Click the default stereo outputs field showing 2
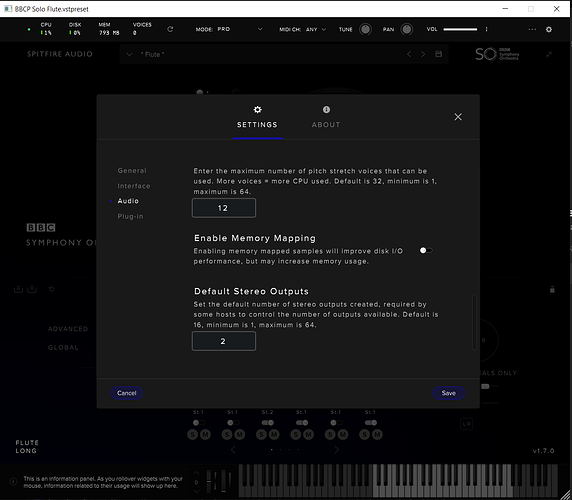The height and width of the screenshot is (500, 572). pyautogui.click(x=224, y=341)
